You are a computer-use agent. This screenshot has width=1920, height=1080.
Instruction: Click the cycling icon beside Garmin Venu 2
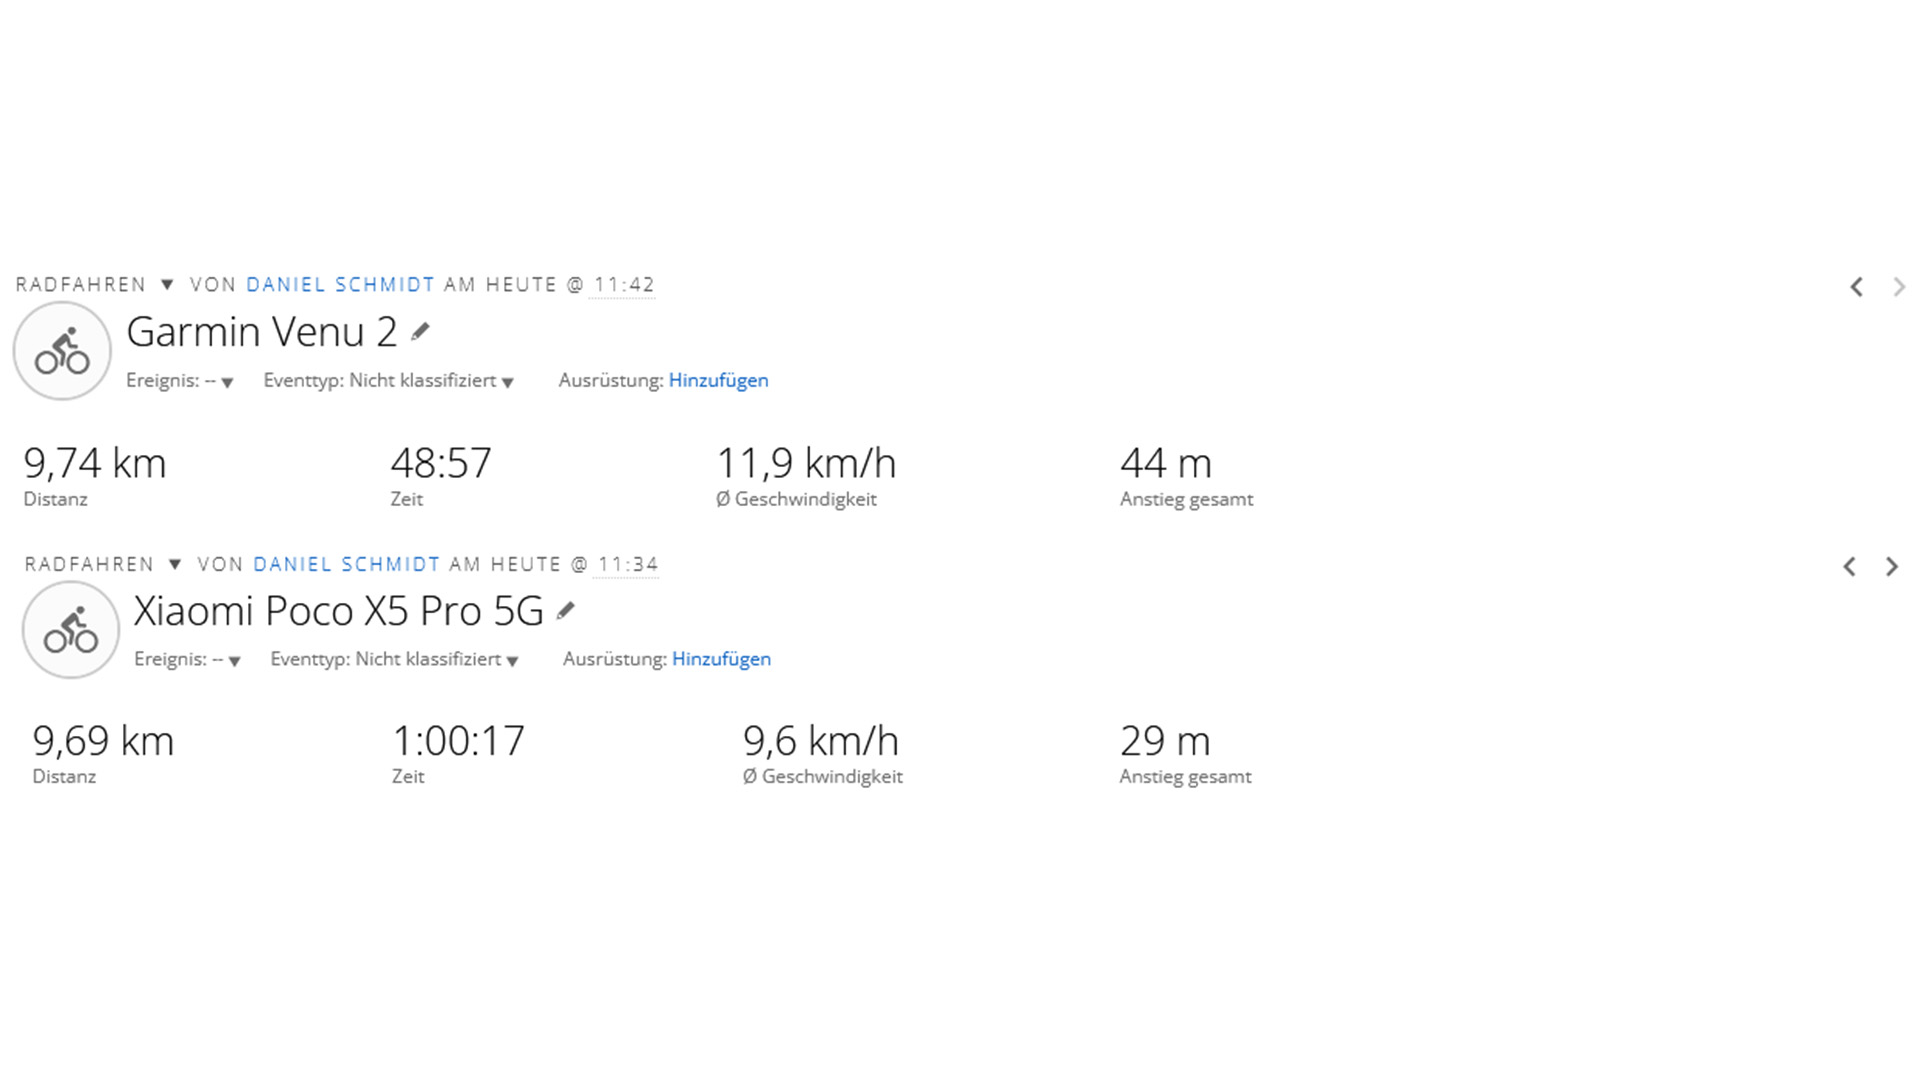[x=62, y=351]
